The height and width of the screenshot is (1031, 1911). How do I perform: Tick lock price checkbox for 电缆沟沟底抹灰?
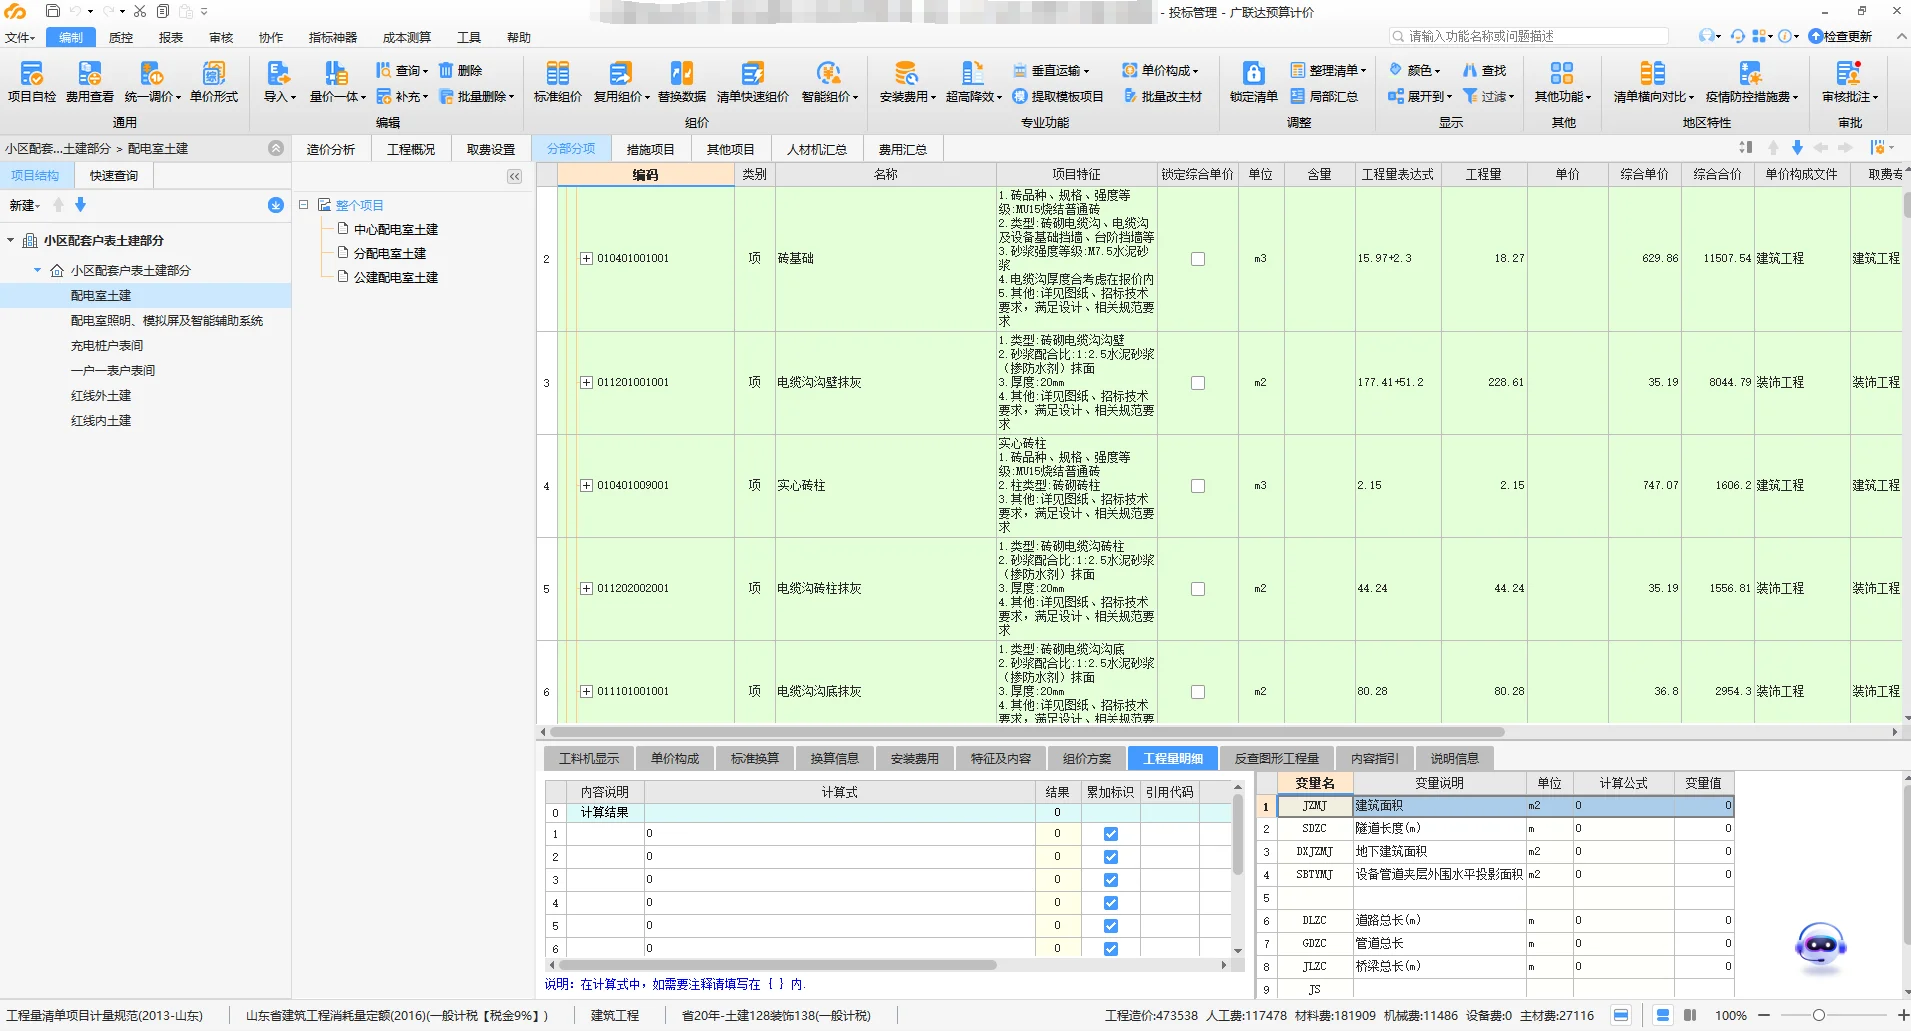[x=1198, y=692]
